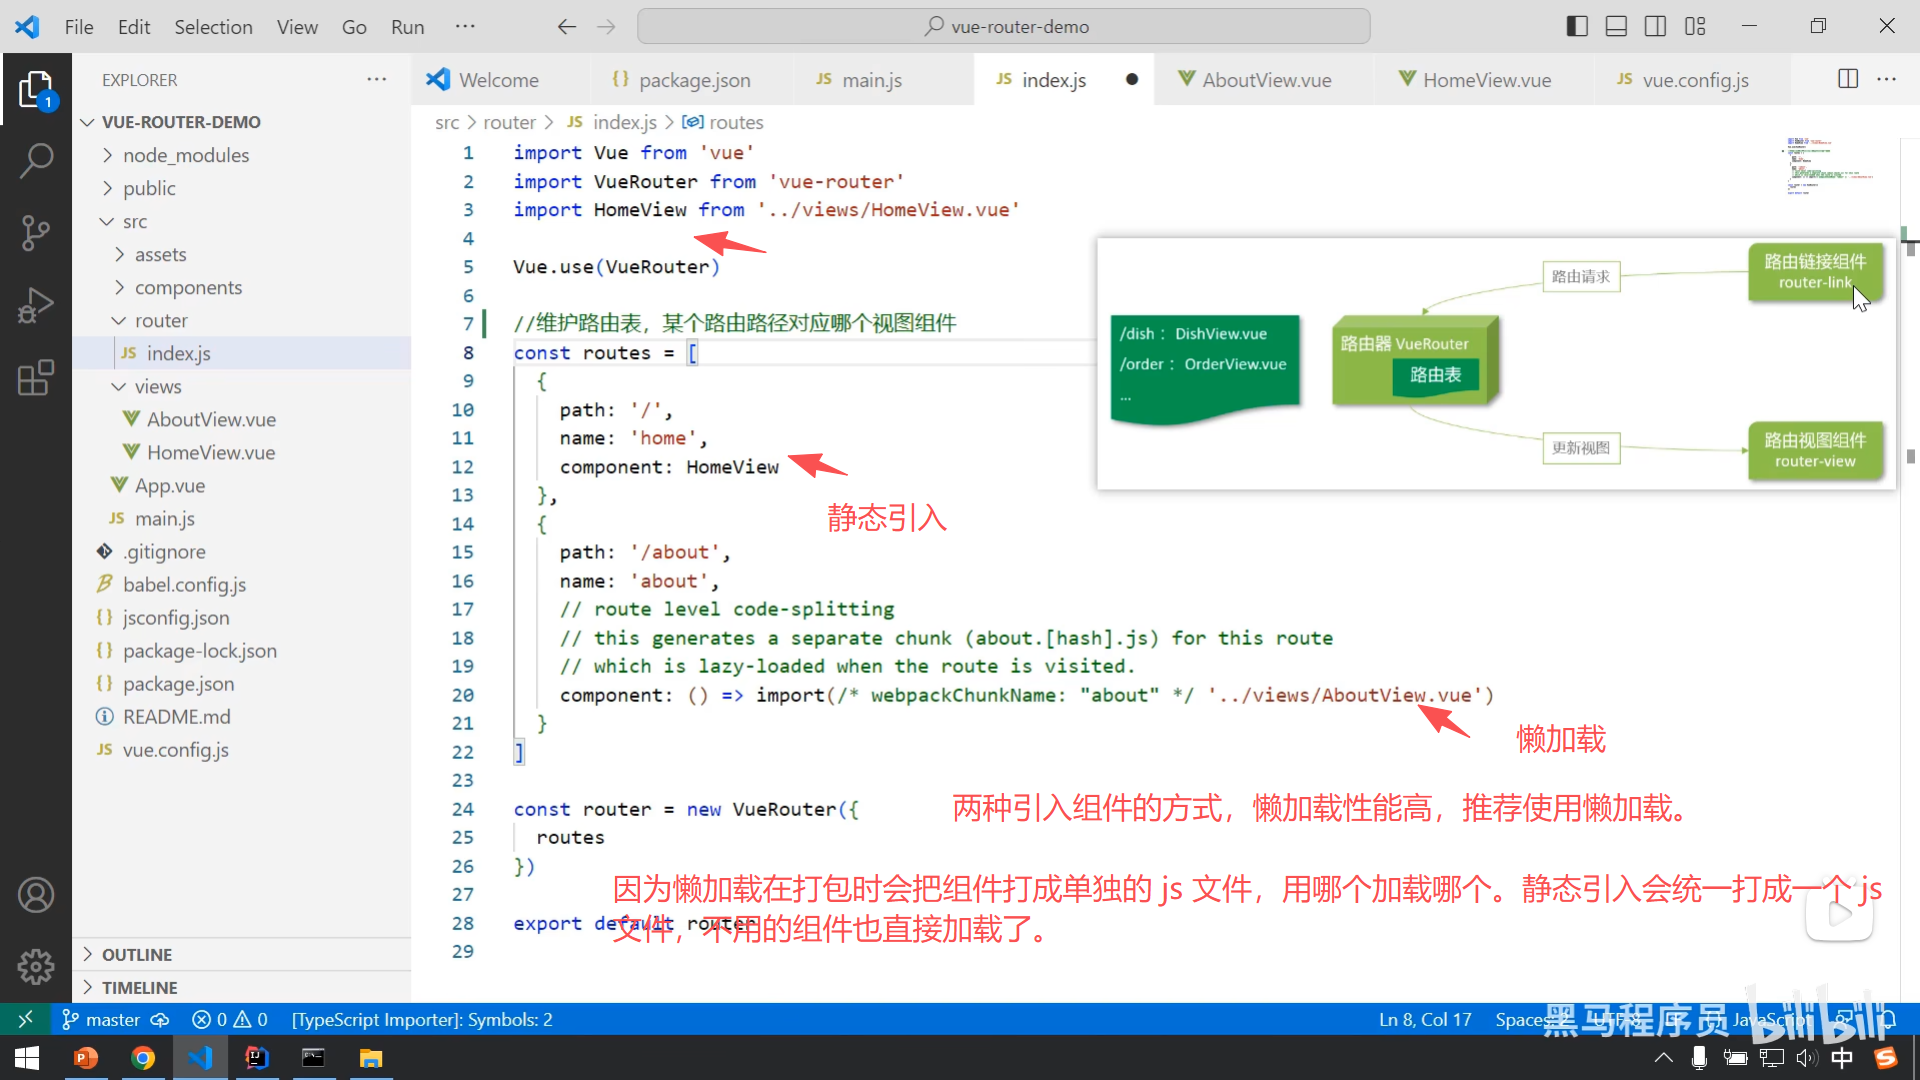Open the Search view in activity bar
The width and height of the screenshot is (1920, 1080).
tap(36, 160)
